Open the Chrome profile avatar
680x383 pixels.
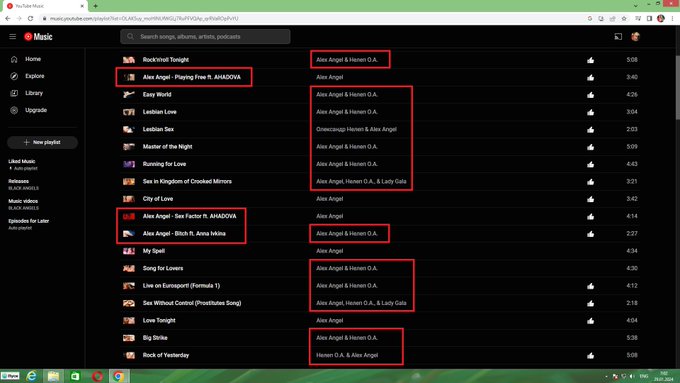pos(661,18)
